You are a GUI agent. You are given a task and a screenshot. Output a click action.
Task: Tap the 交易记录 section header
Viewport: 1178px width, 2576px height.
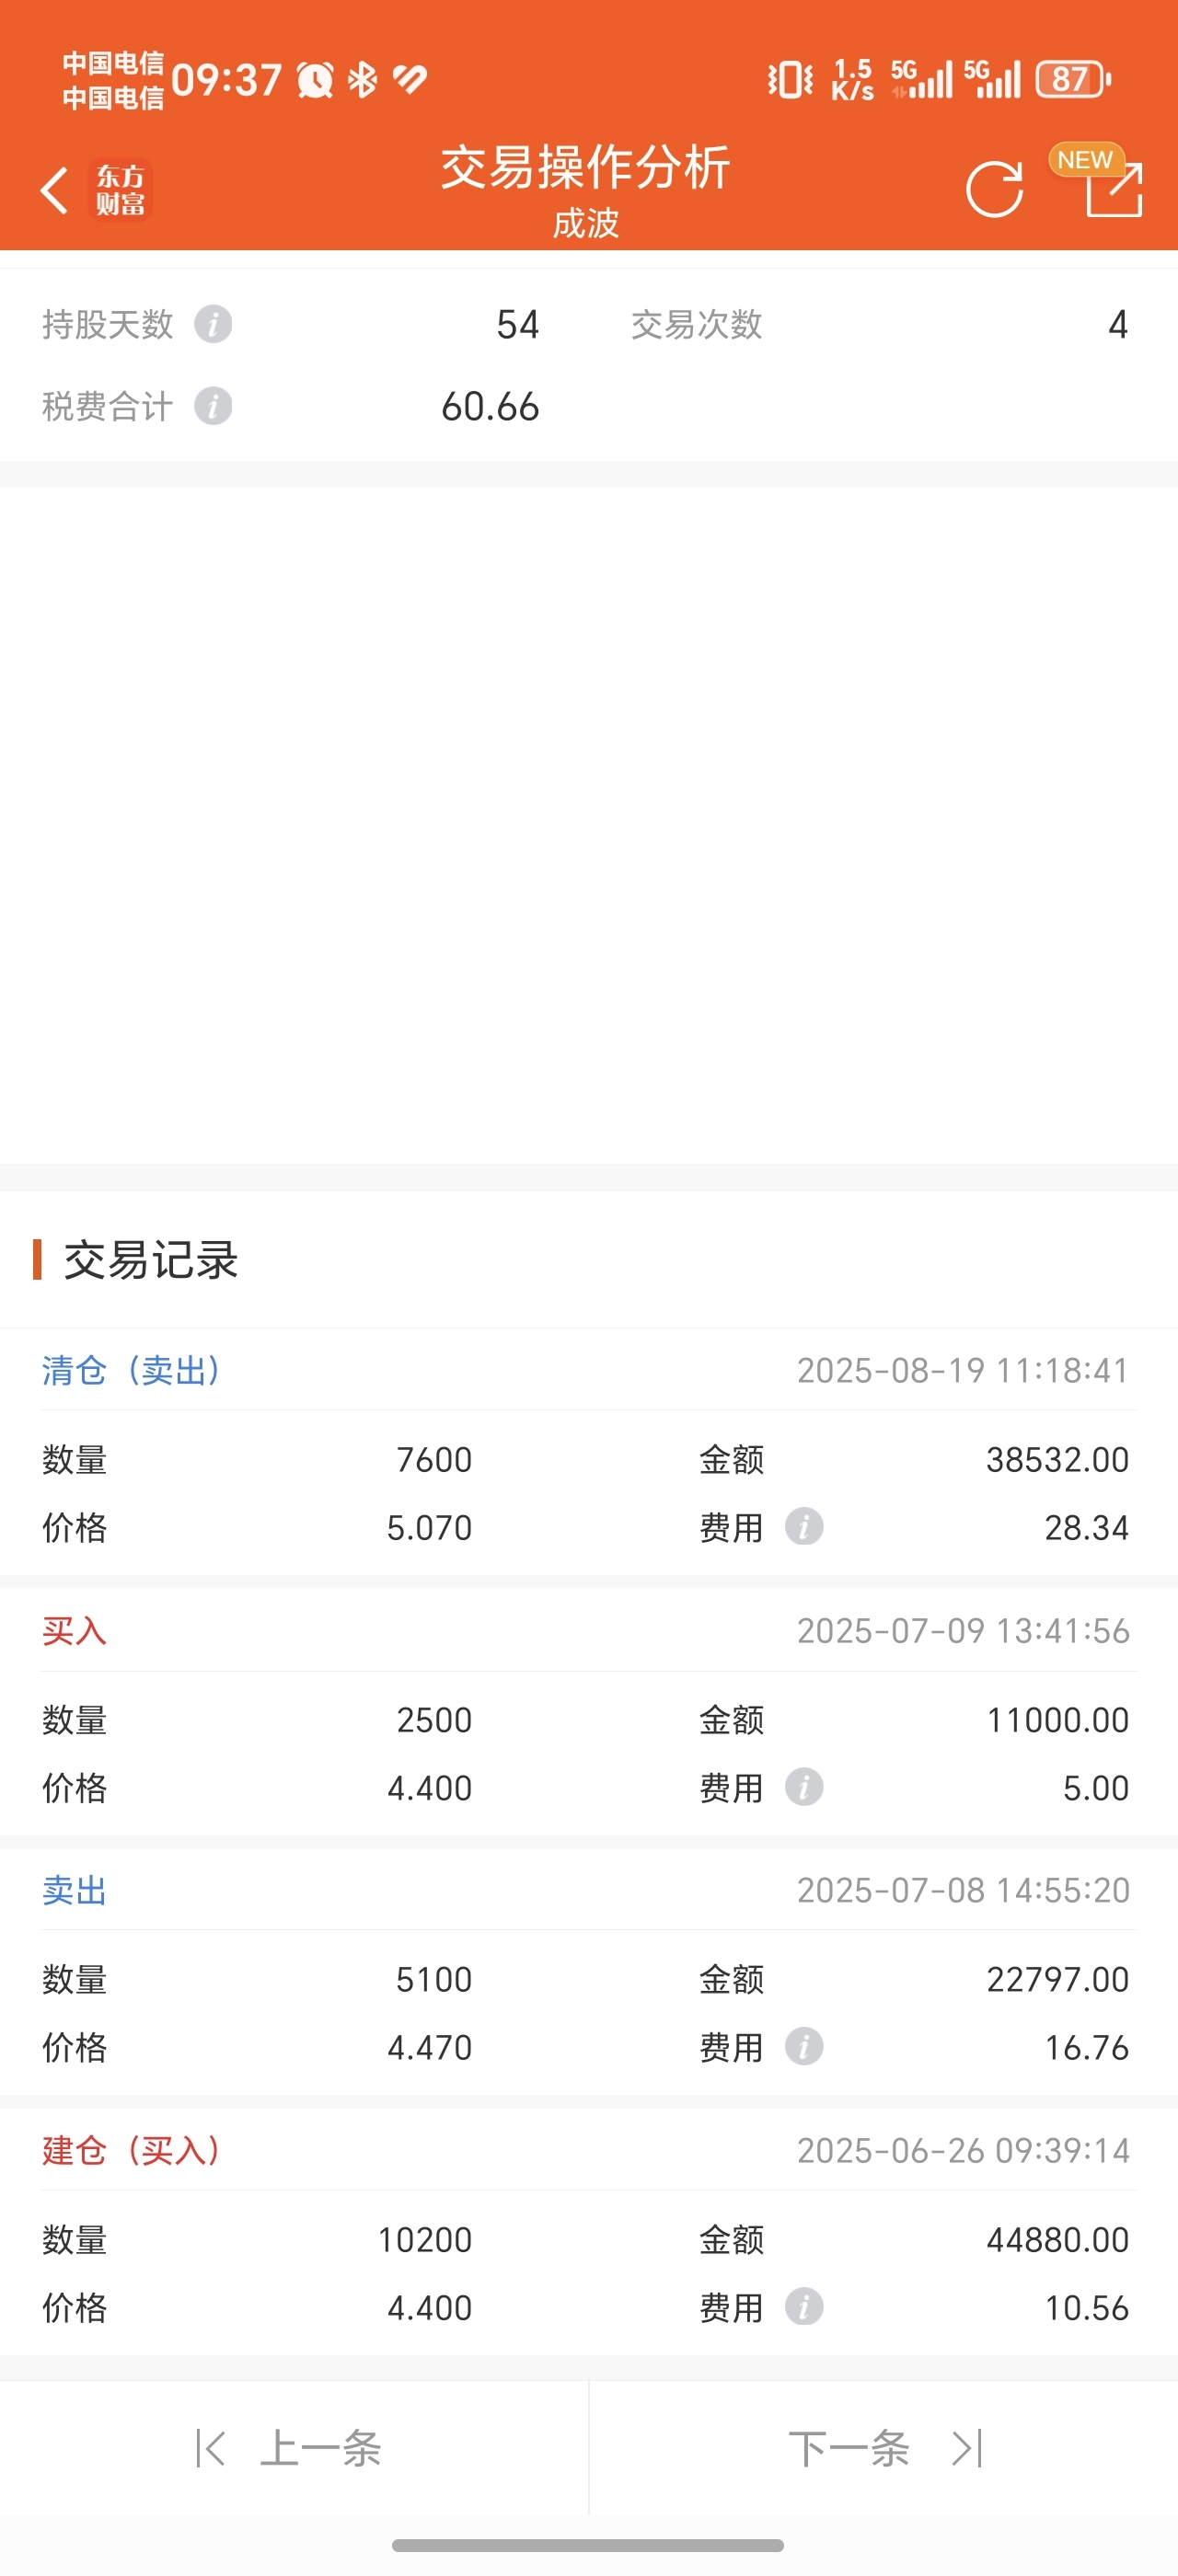tap(150, 1260)
